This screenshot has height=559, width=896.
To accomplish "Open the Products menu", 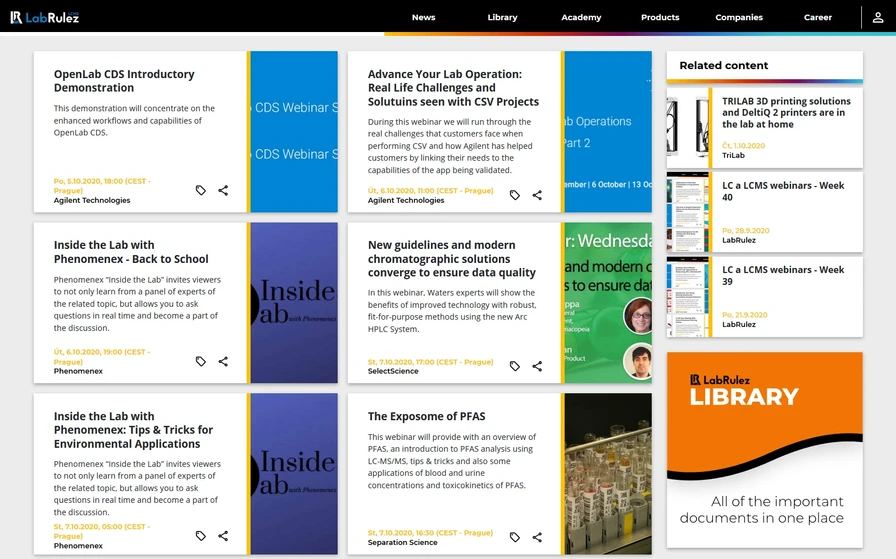I will point(660,17).
